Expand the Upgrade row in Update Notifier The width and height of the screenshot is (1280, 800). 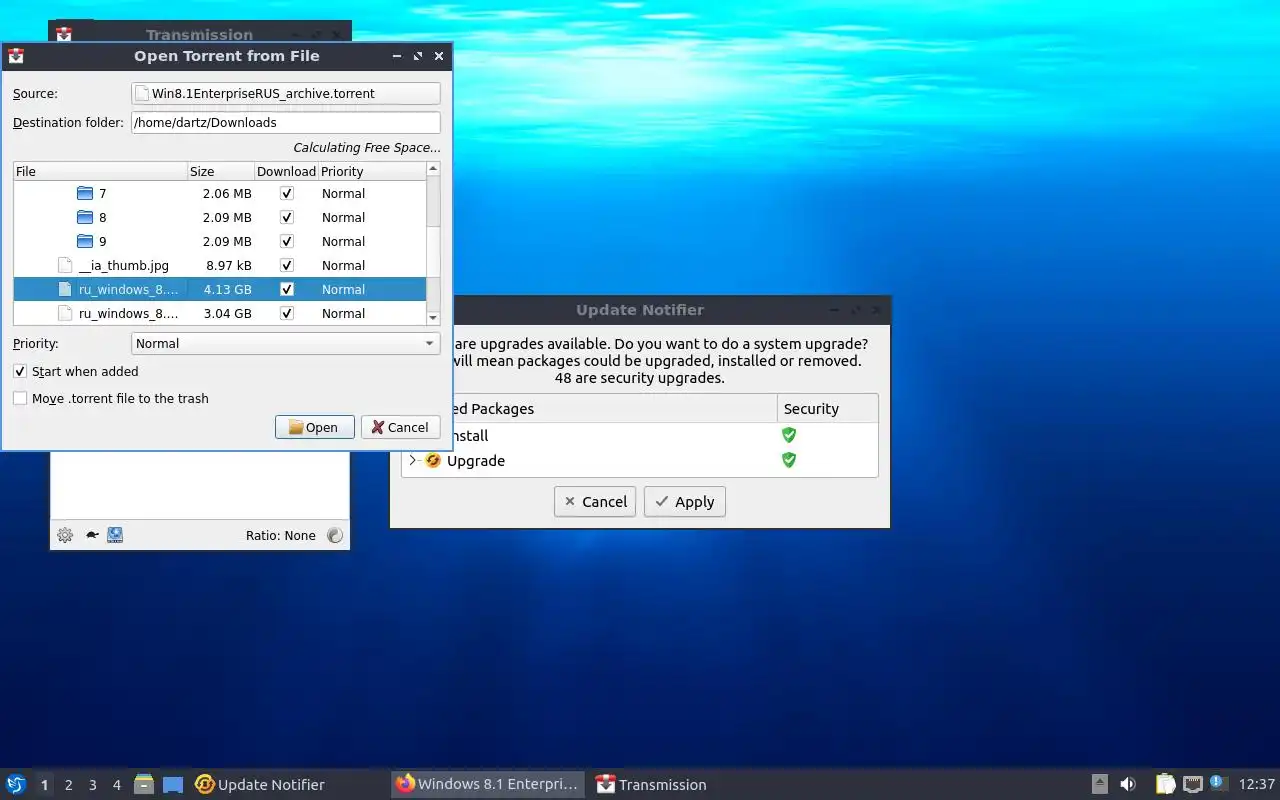412,460
